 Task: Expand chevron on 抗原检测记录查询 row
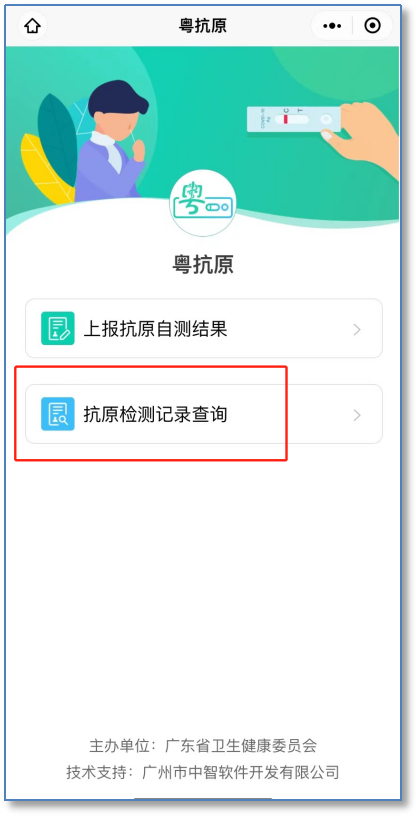click(357, 415)
